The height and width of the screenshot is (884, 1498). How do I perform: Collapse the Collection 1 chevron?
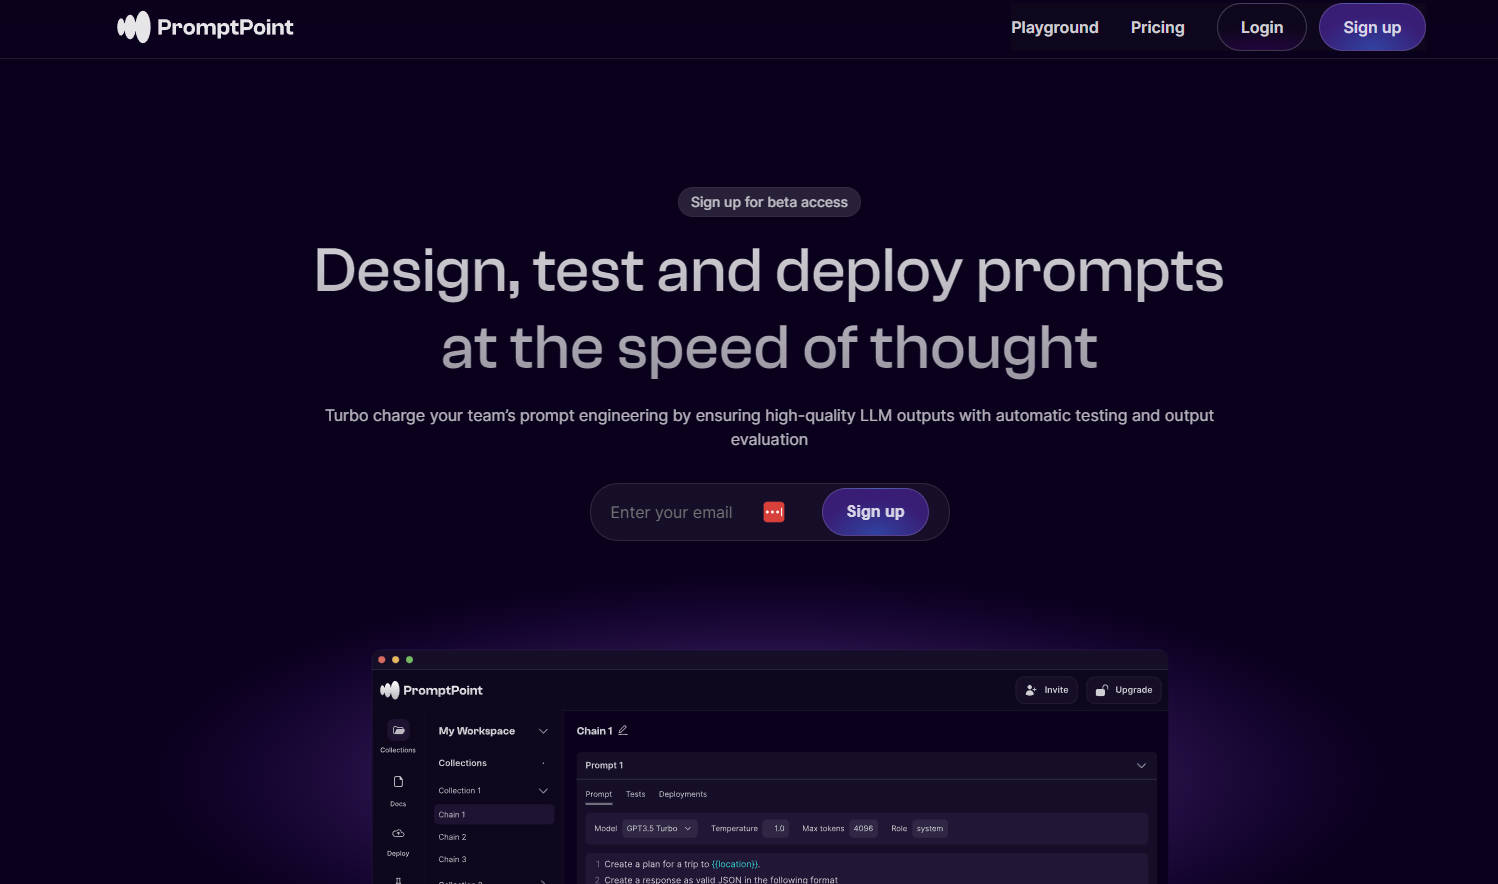coord(543,791)
